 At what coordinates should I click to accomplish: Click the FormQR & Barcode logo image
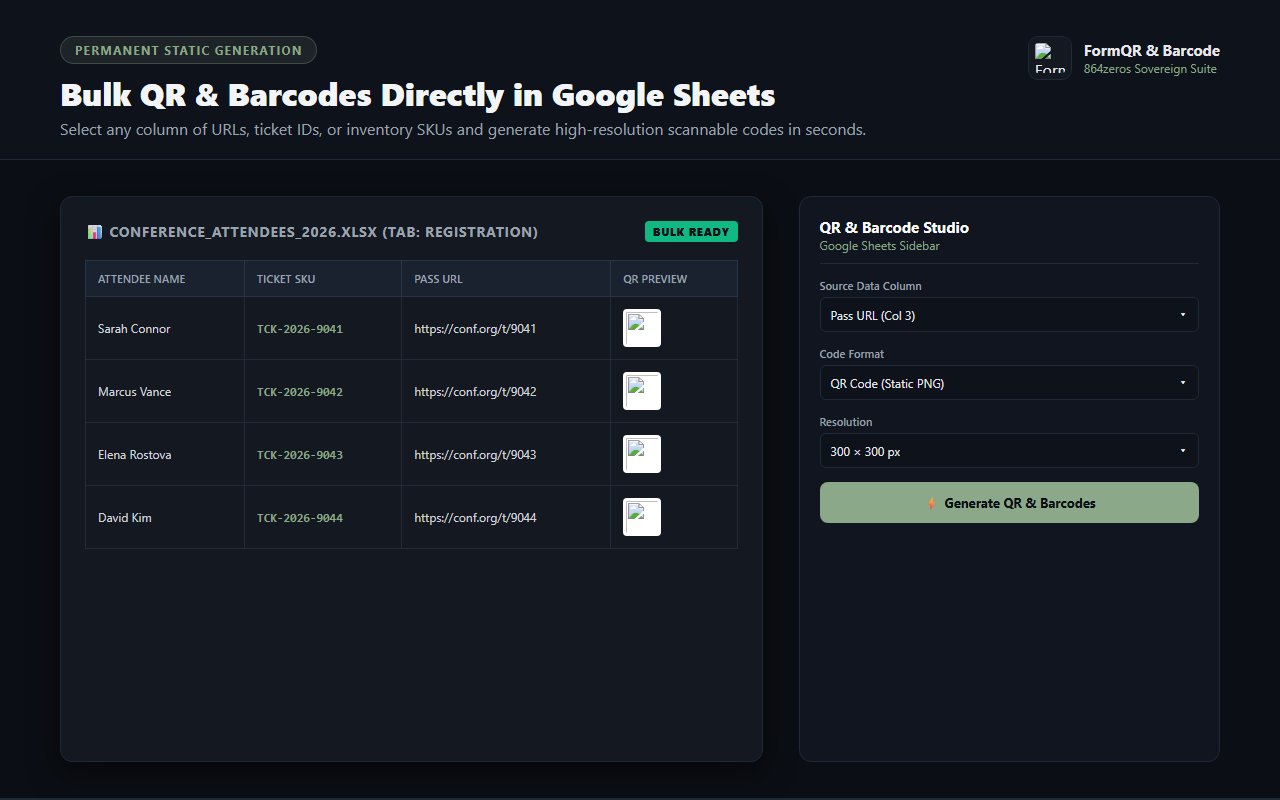pyautogui.click(x=1050, y=58)
